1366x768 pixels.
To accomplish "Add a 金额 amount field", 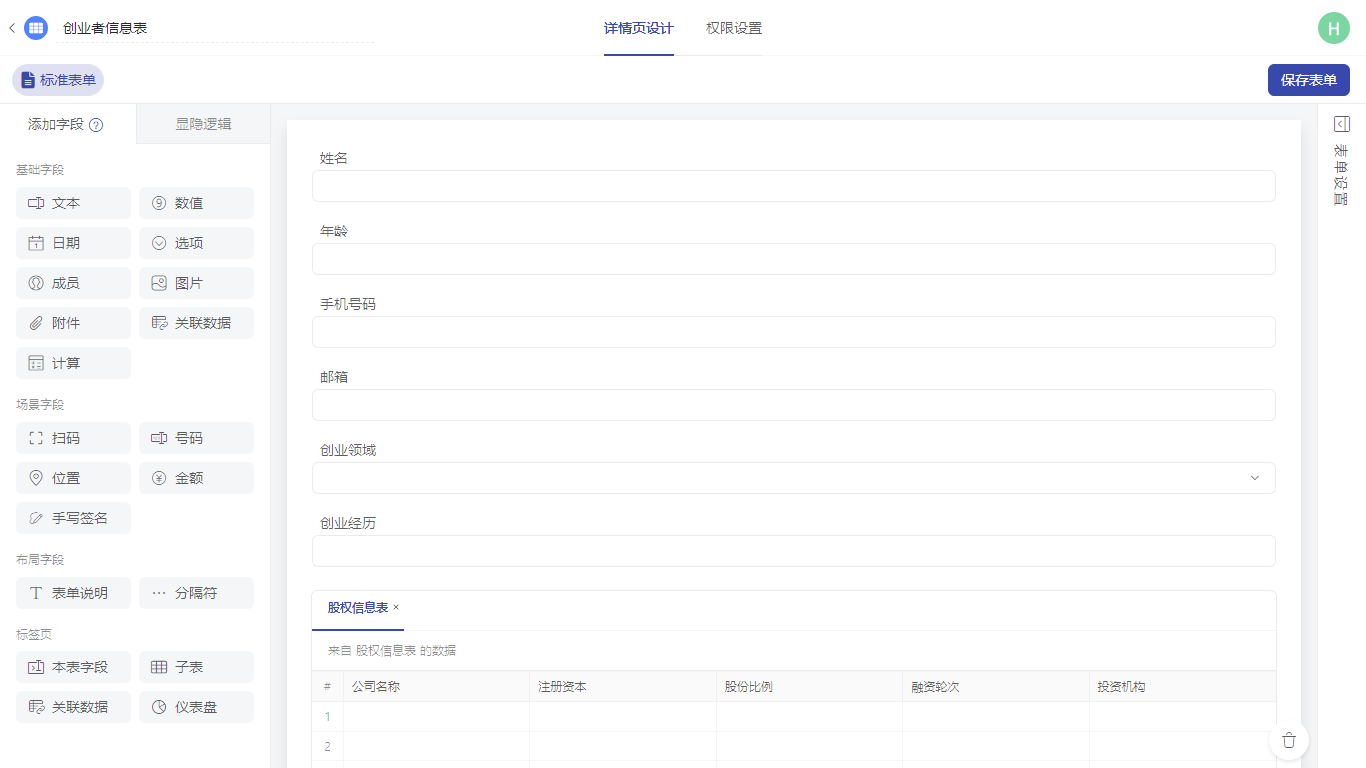I will pos(196,478).
